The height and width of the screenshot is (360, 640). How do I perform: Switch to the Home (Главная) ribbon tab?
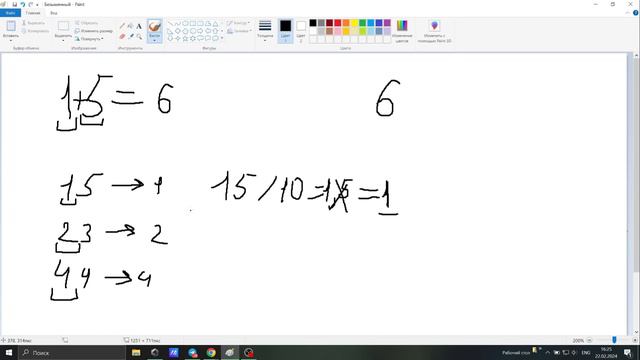tap(33, 13)
